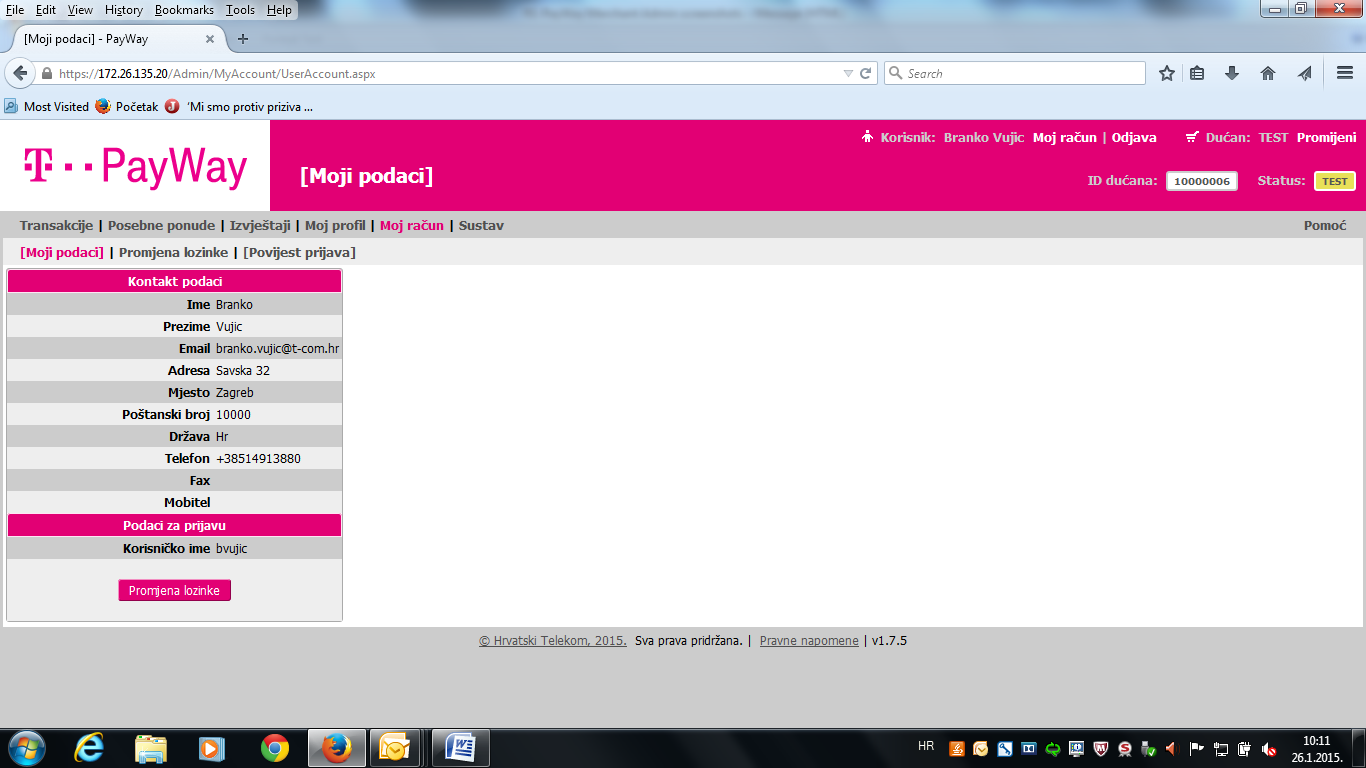Open the Povijest prijava tab
This screenshot has height=768, width=1366.
(x=299, y=253)
